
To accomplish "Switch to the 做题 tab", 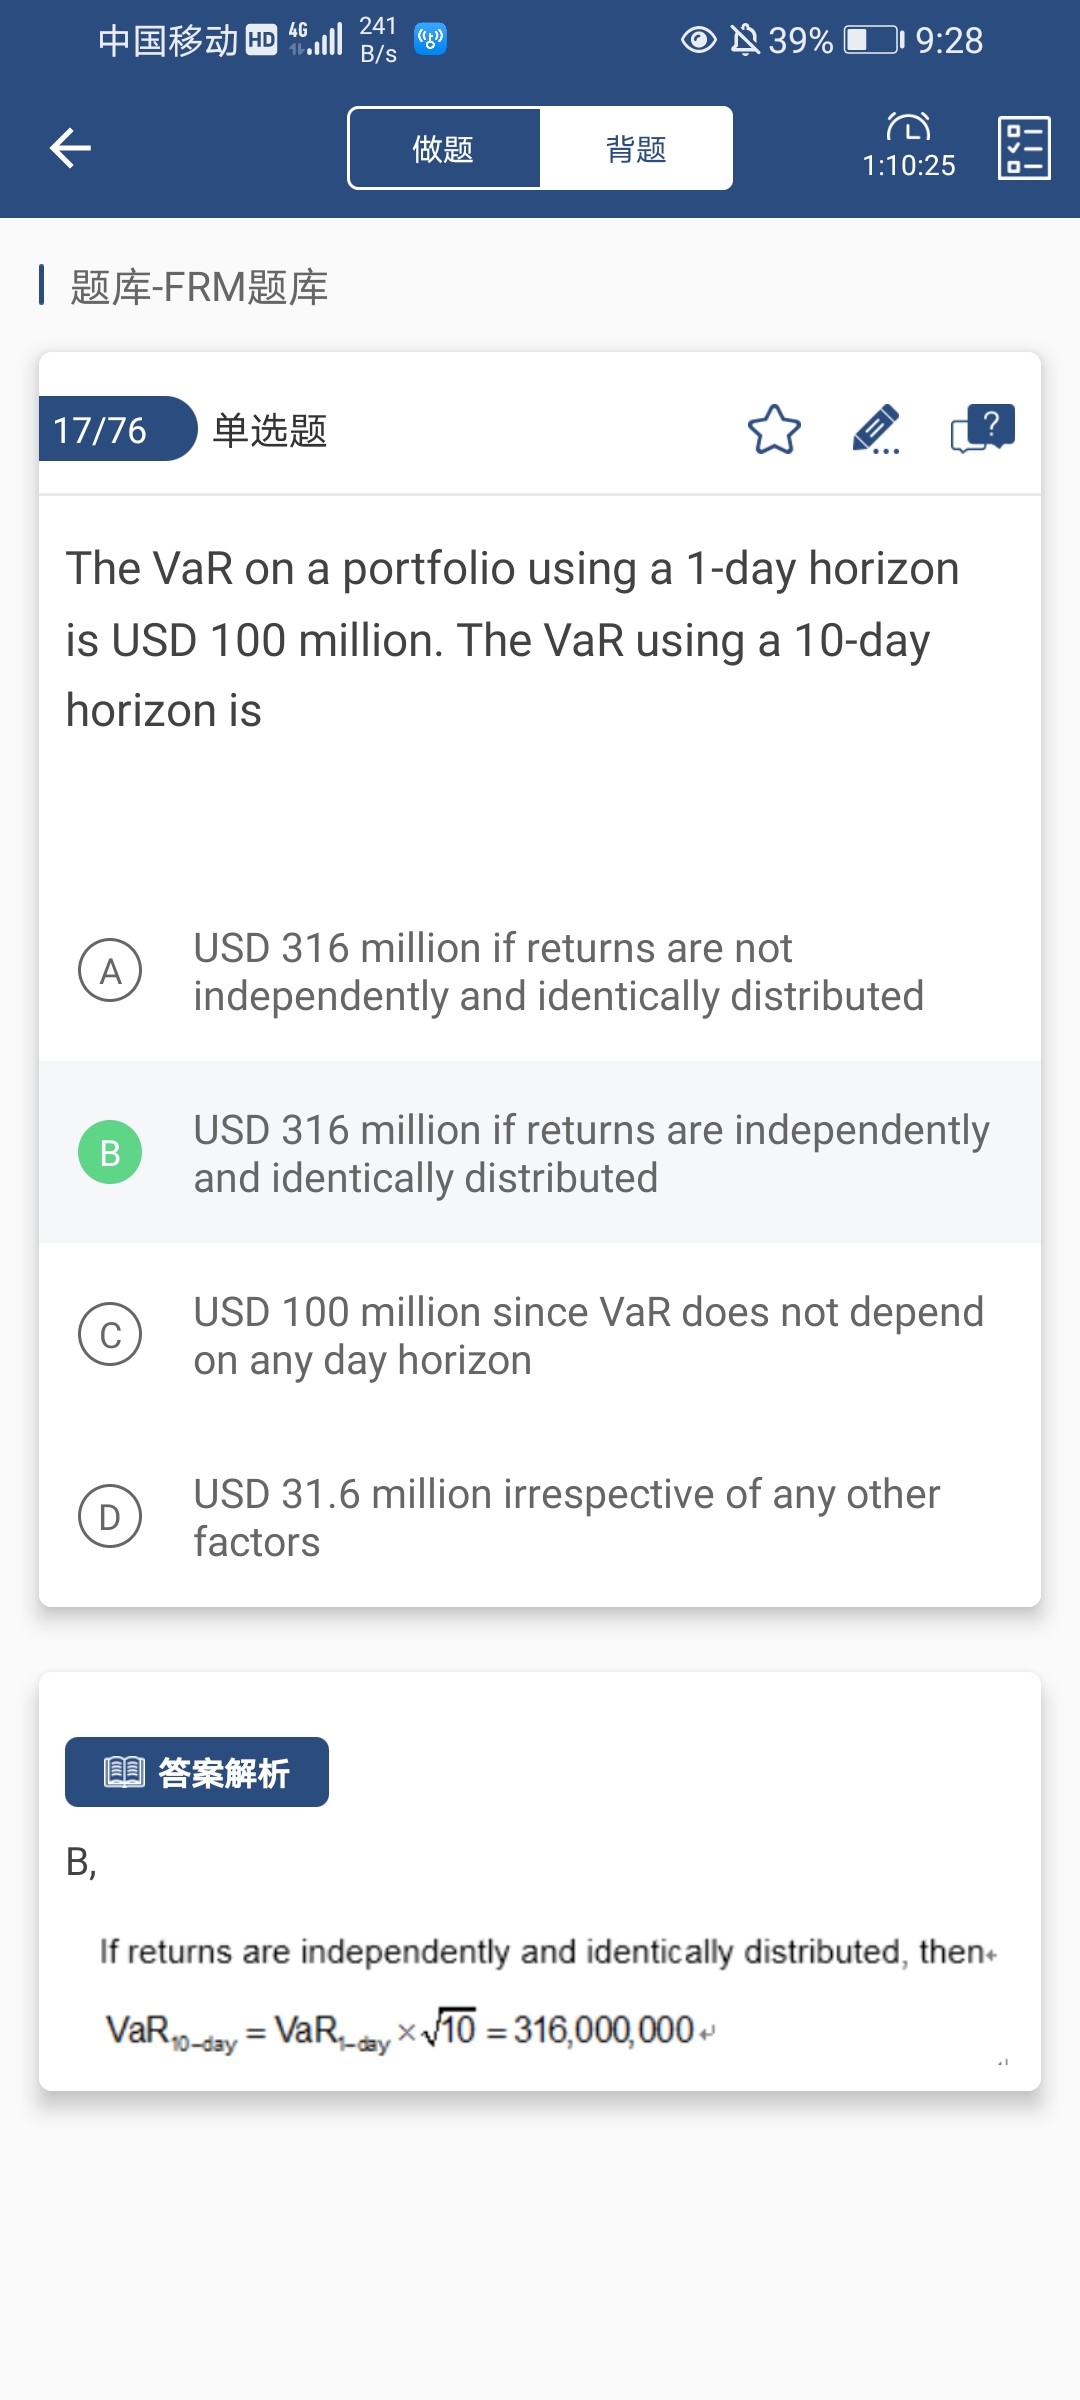I will point(444,148).
